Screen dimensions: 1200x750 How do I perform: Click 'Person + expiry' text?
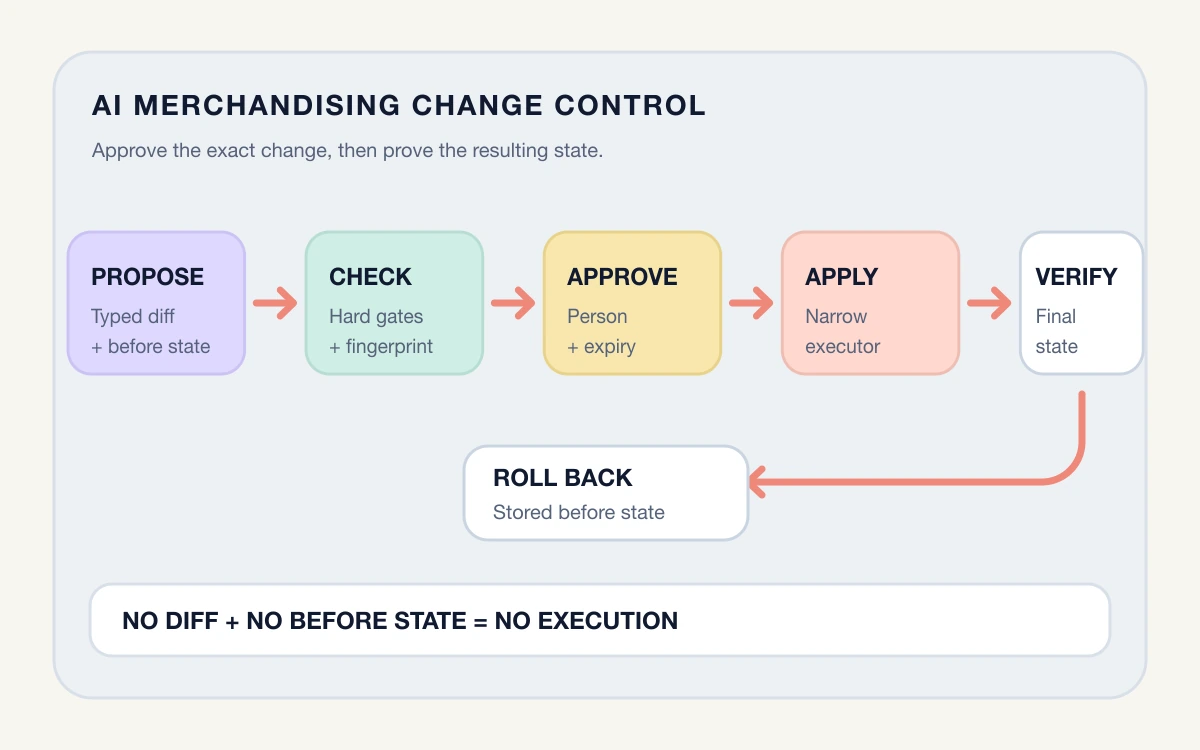[x=601, y=331]
